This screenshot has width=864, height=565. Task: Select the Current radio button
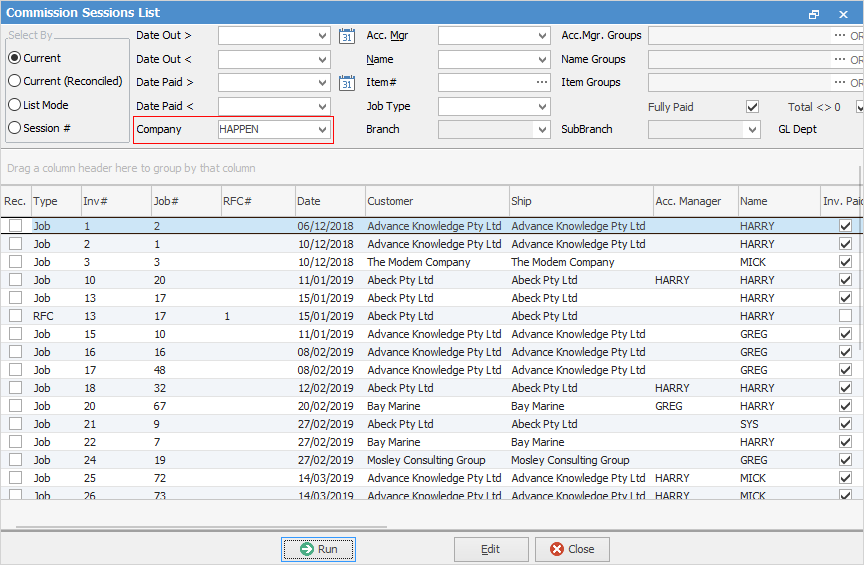click(15, 58)
